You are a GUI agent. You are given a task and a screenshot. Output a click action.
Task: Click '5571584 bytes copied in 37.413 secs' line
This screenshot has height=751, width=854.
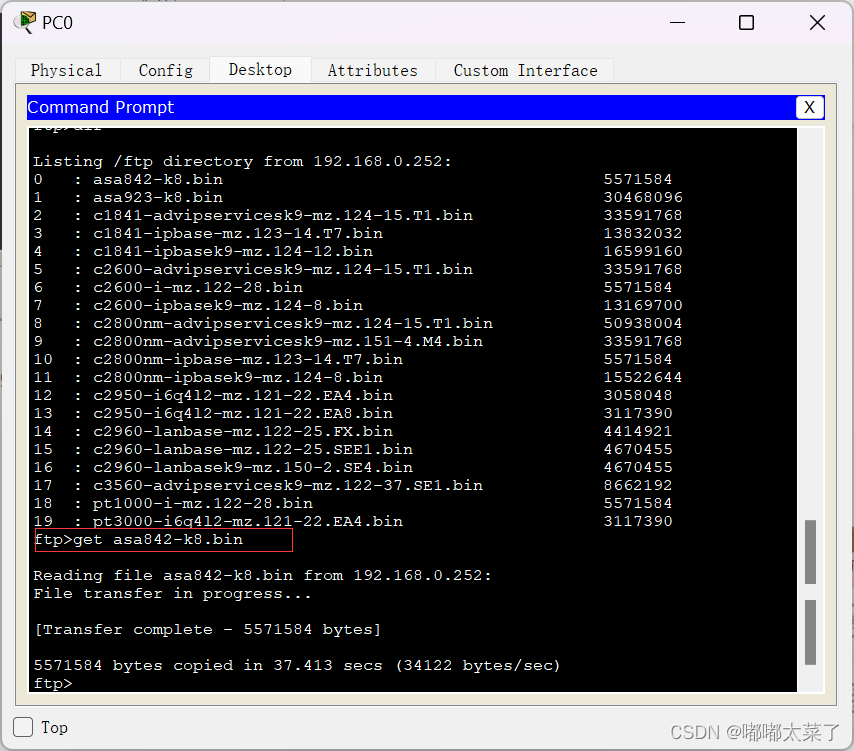coord(297,665)
